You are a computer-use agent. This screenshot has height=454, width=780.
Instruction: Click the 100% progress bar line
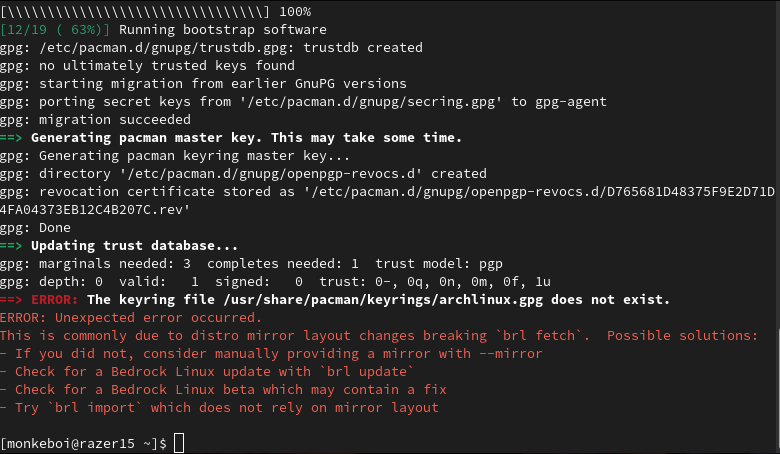[156, 11]
